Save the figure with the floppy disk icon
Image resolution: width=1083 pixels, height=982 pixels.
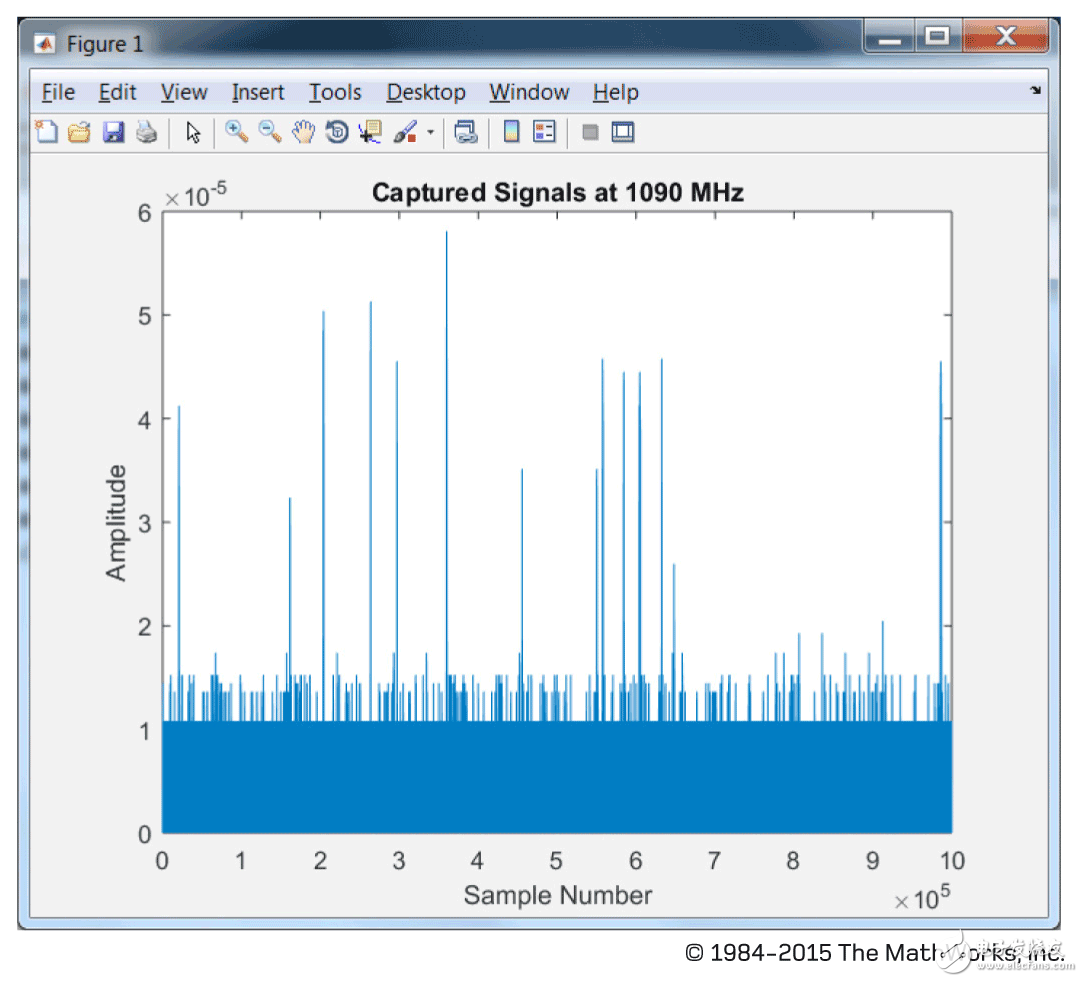pyautogui.click(x=113, y=132)
